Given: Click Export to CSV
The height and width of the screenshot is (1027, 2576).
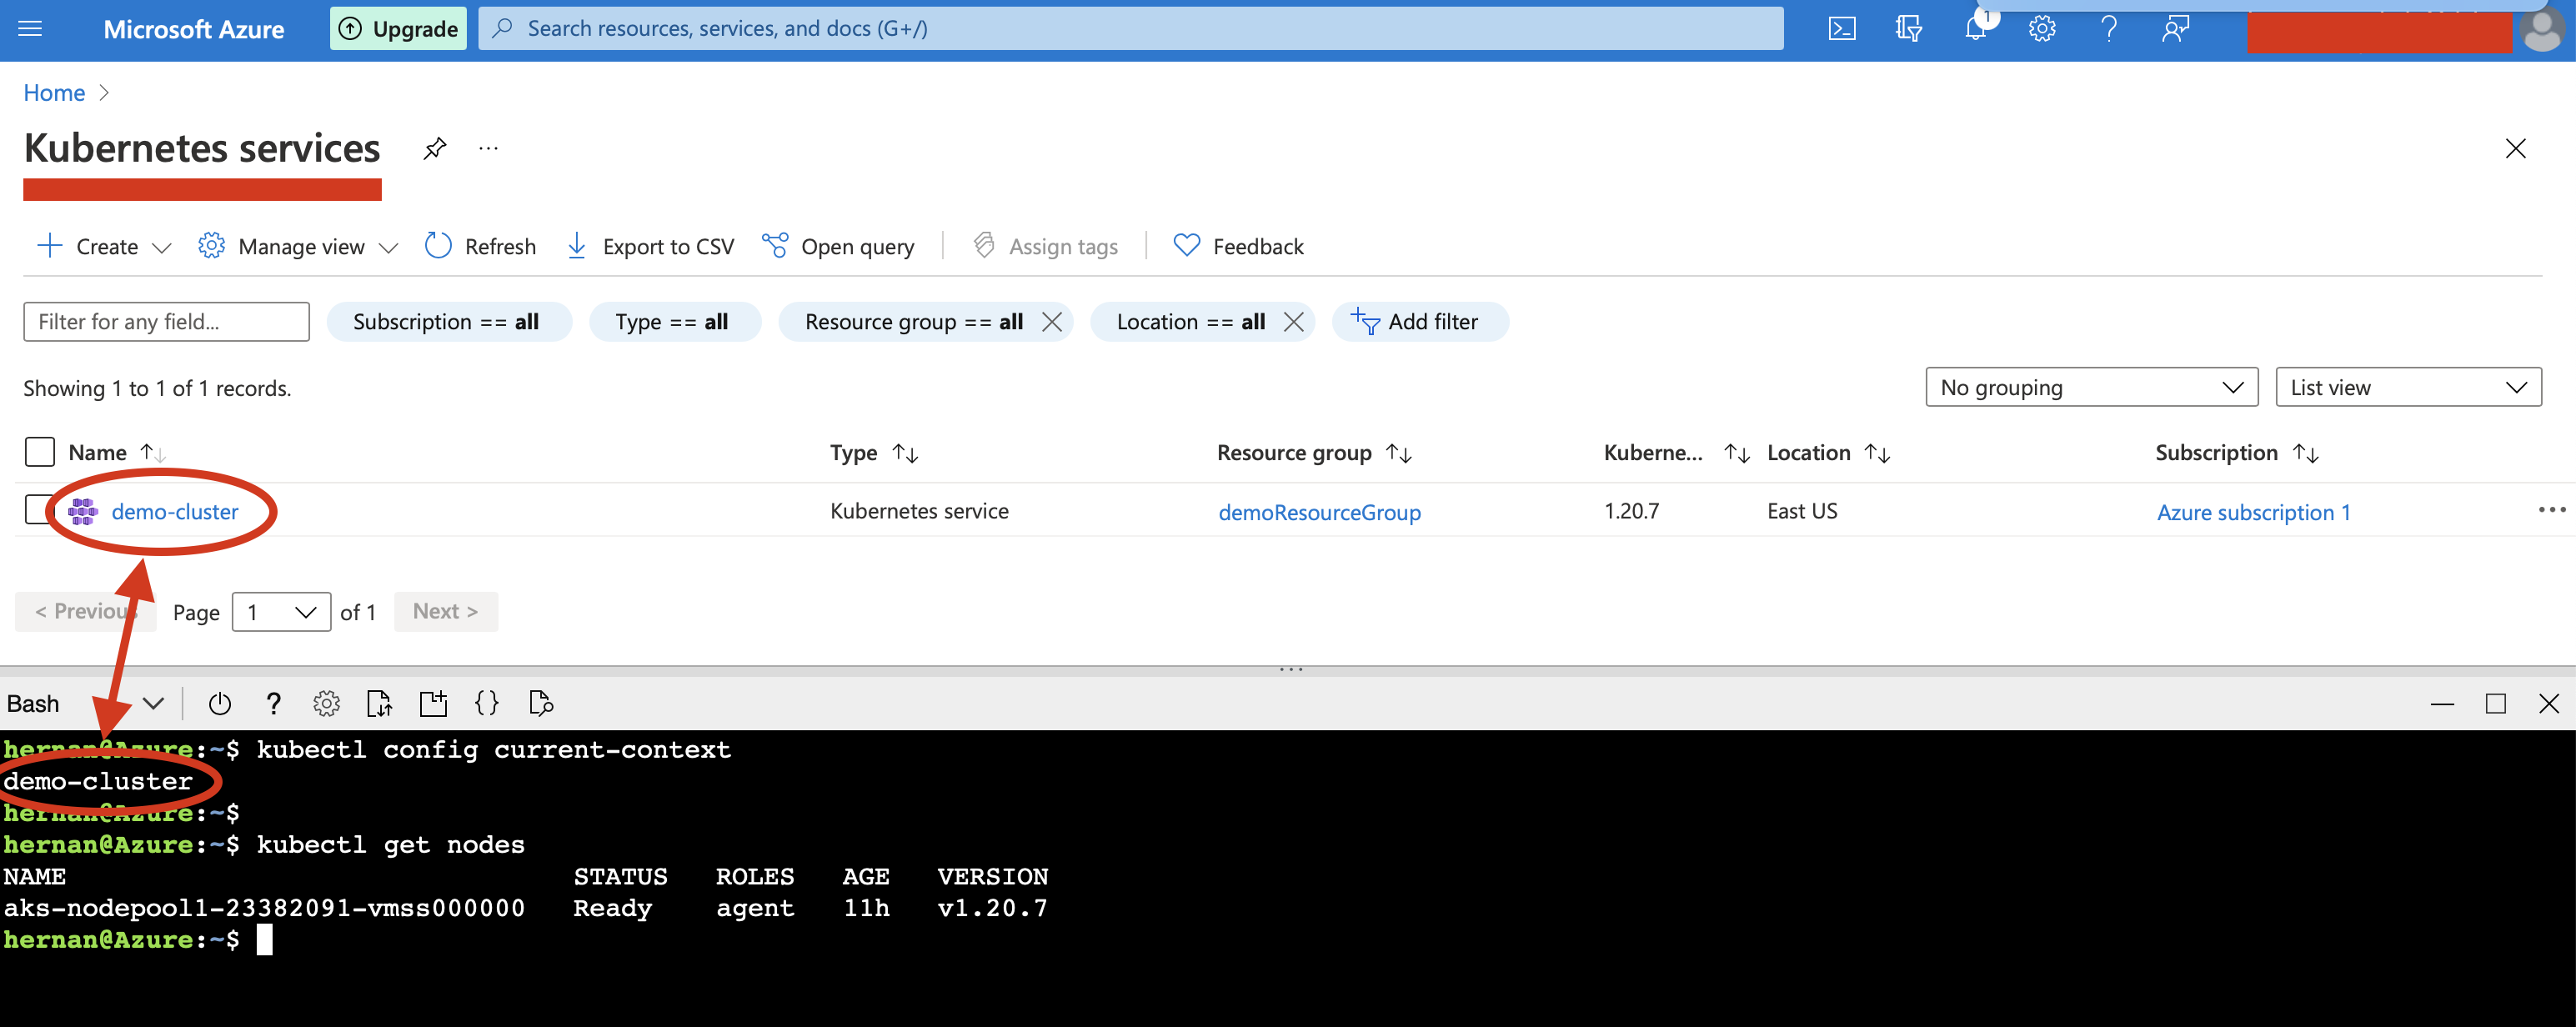Looking at the screenshot, I should tap(650, 246).
